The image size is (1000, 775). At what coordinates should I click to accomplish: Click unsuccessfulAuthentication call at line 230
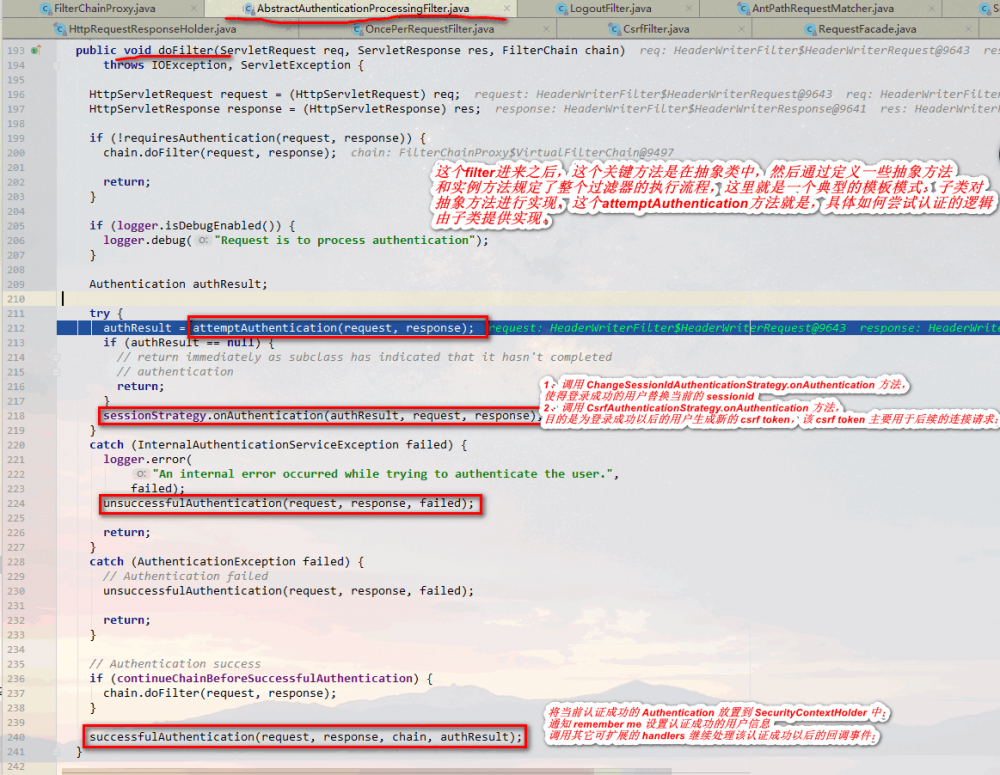click(x=288, y=591)
